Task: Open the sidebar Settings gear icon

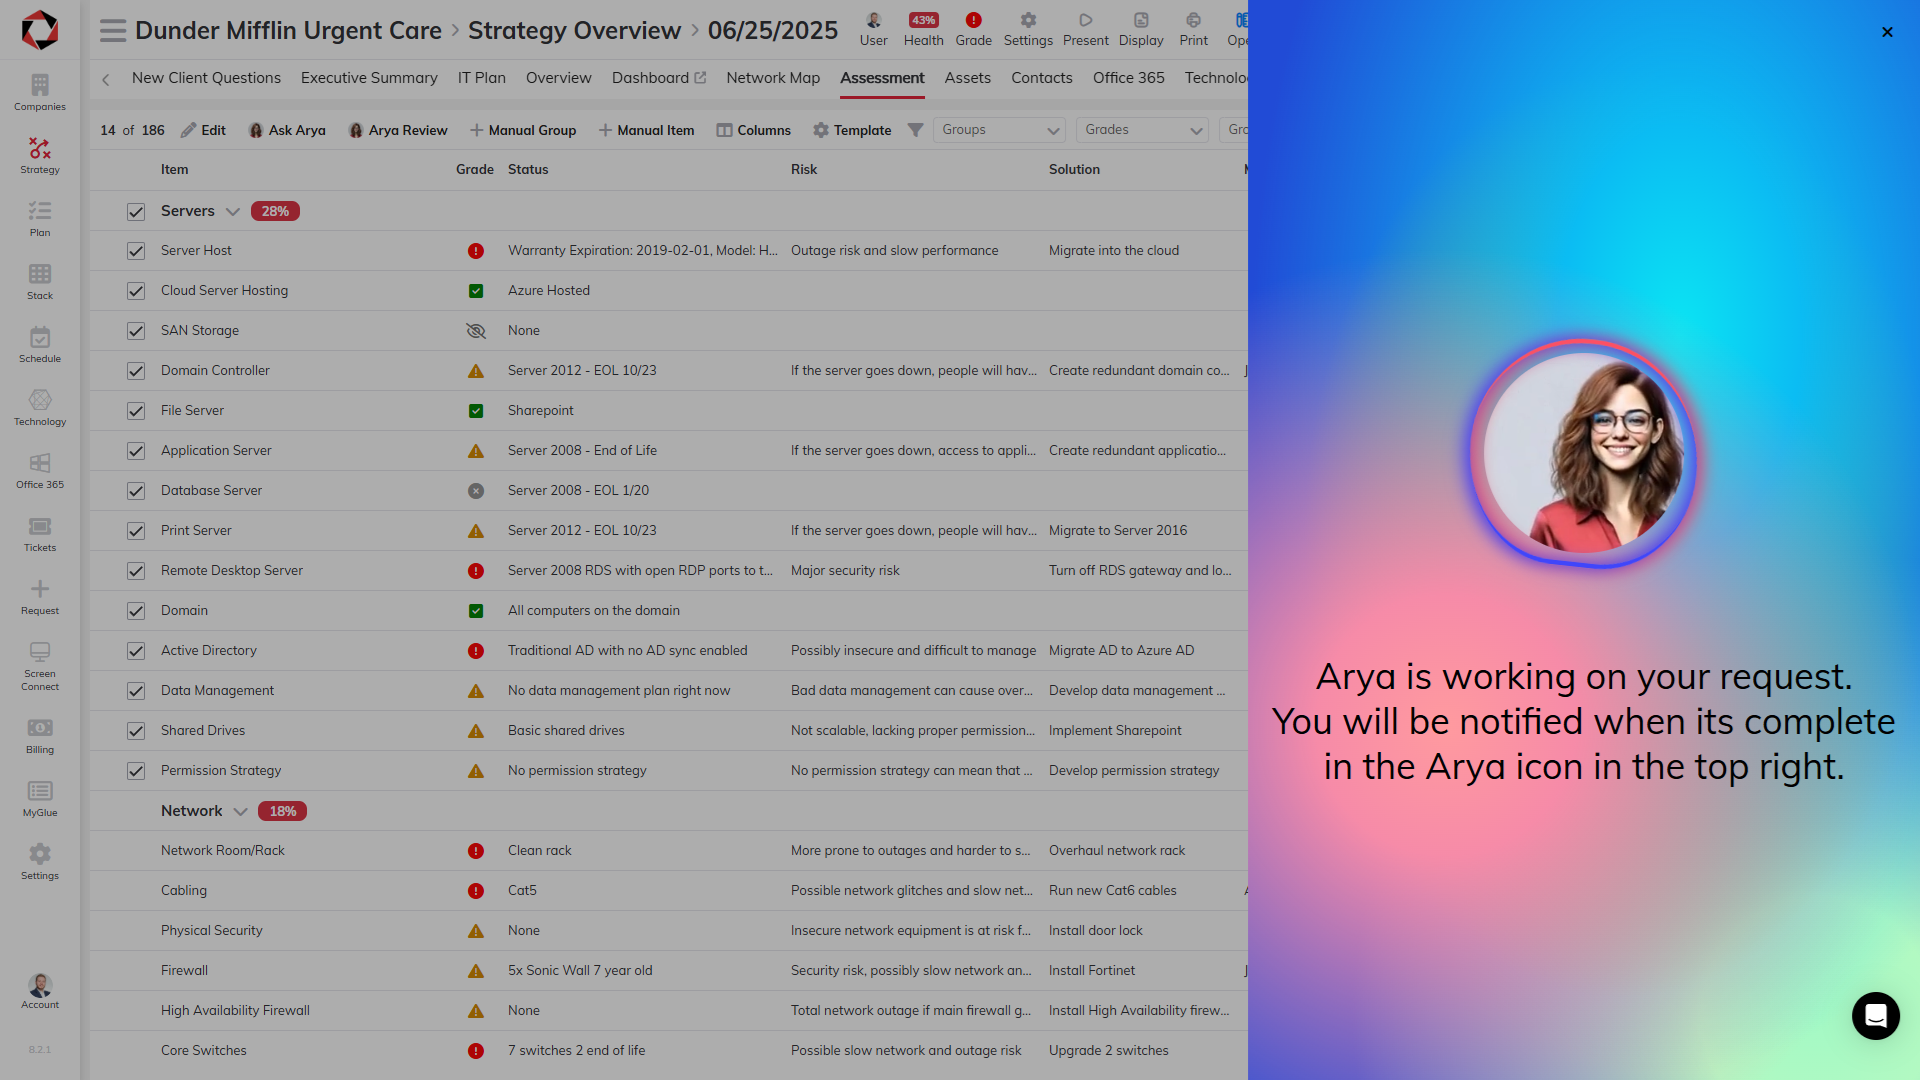Action: coord(40,861)
